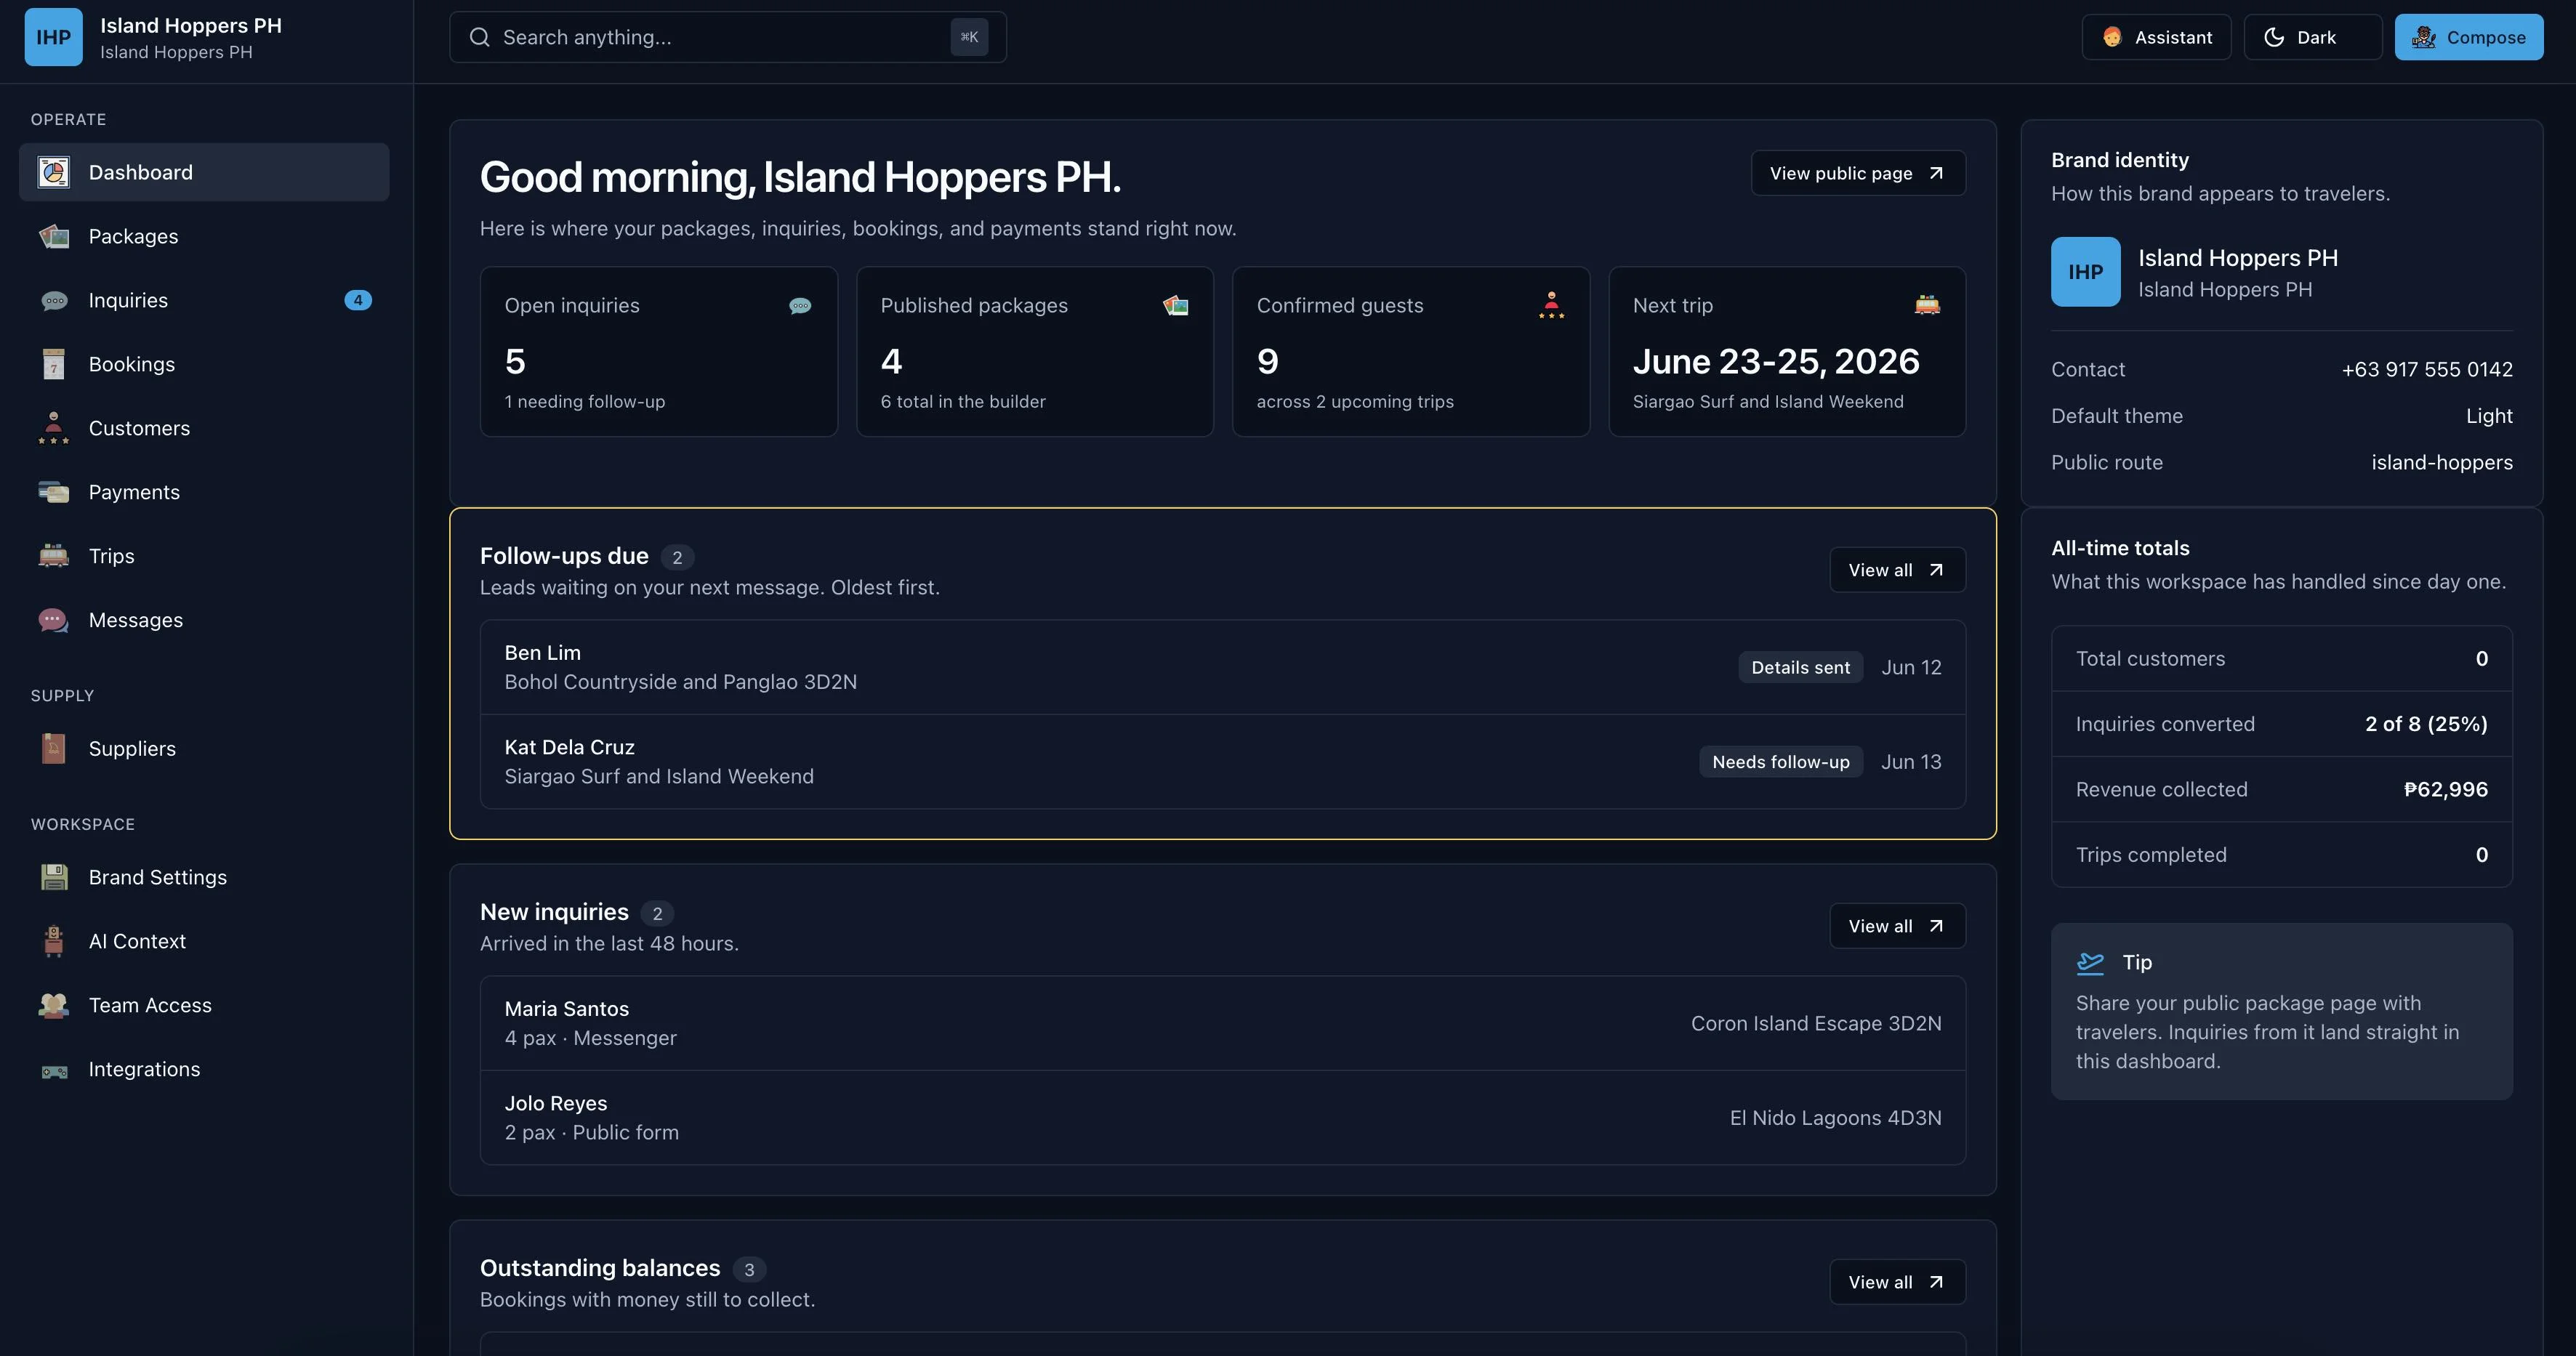Toggle the Dark theme button
Viewport: 2576px width, 1356px height.
point(2313,37)
